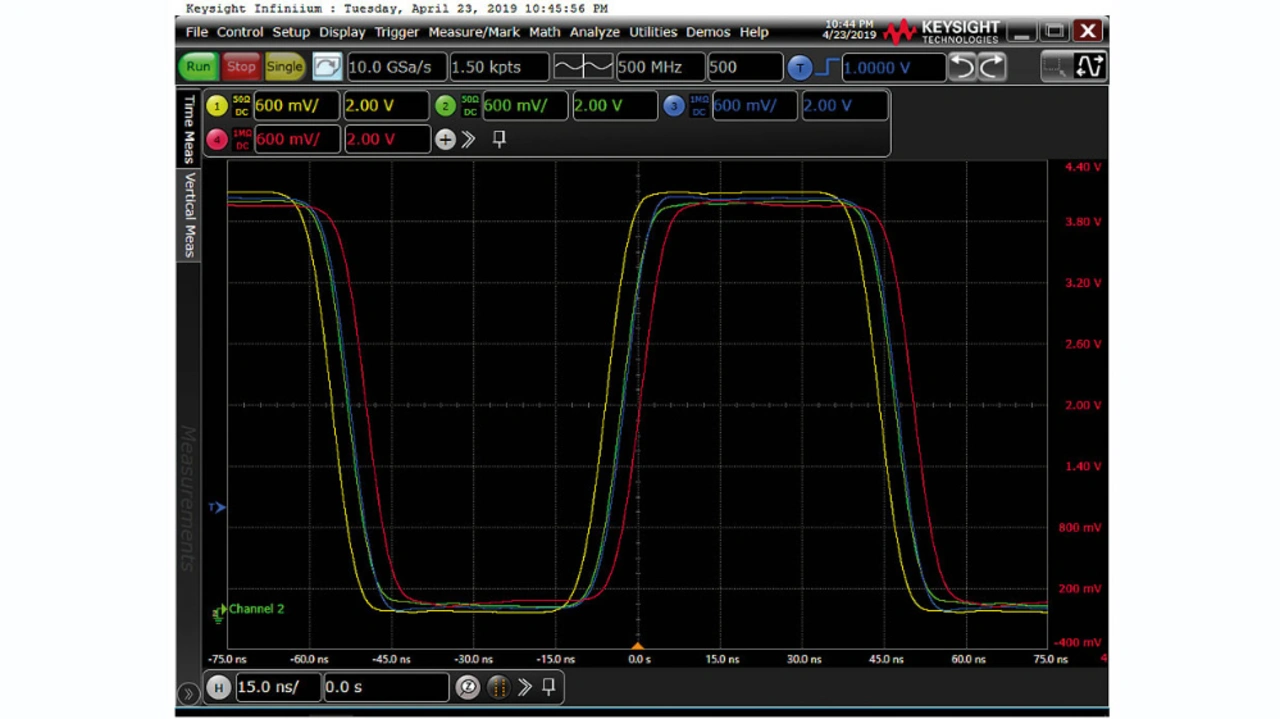Expand the bottom-left results panel chevron
This screenshot has width=1280, height=719.
[x=188, y=693]
